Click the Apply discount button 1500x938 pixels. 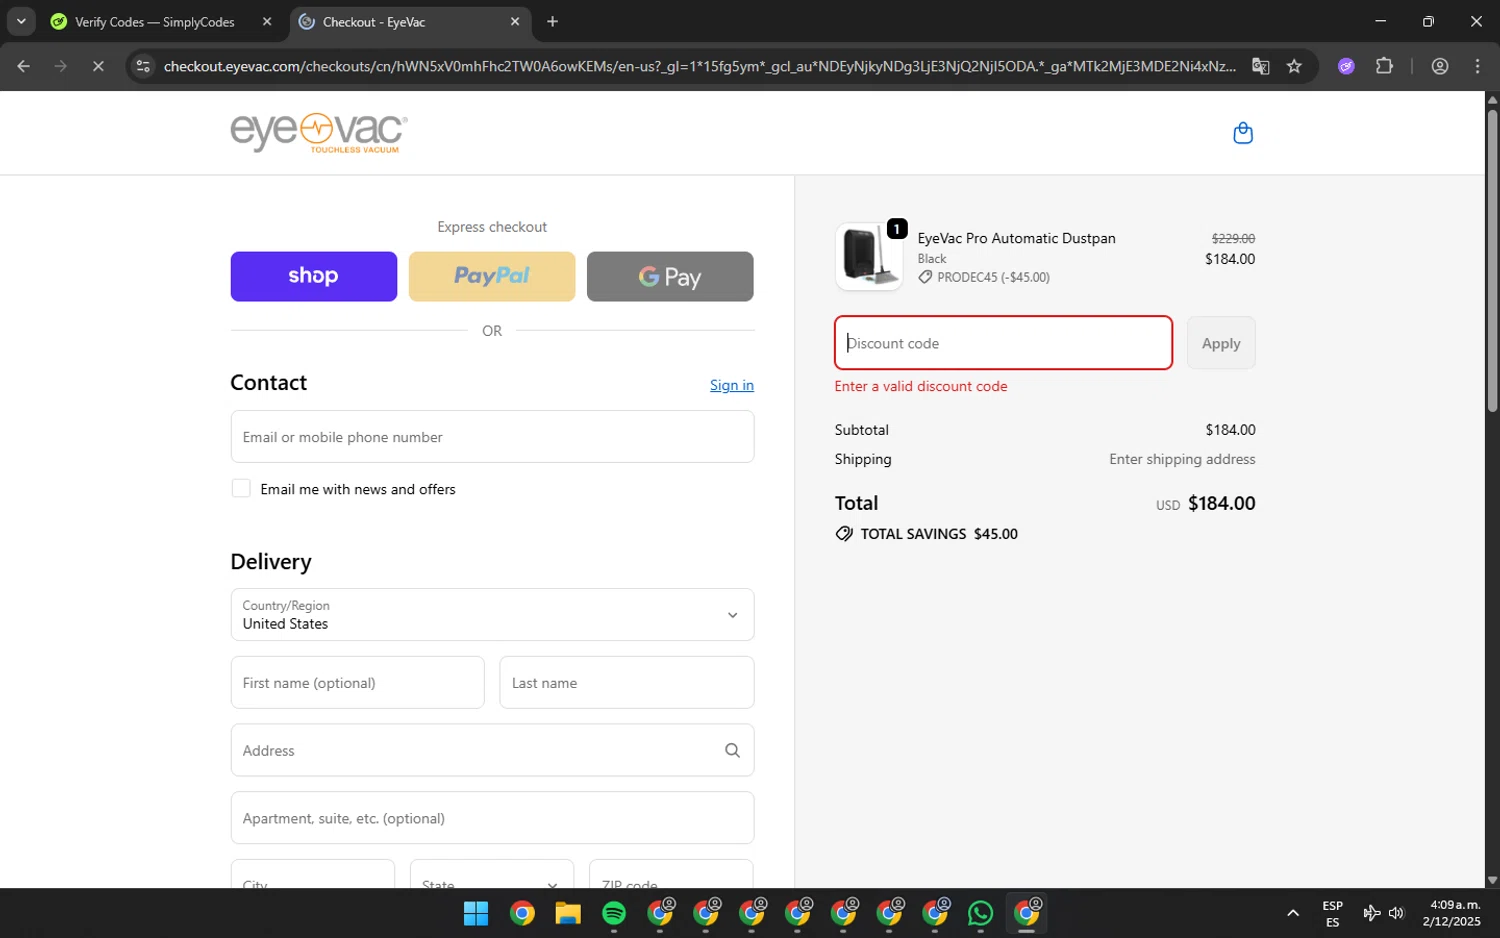[1221, 343]
